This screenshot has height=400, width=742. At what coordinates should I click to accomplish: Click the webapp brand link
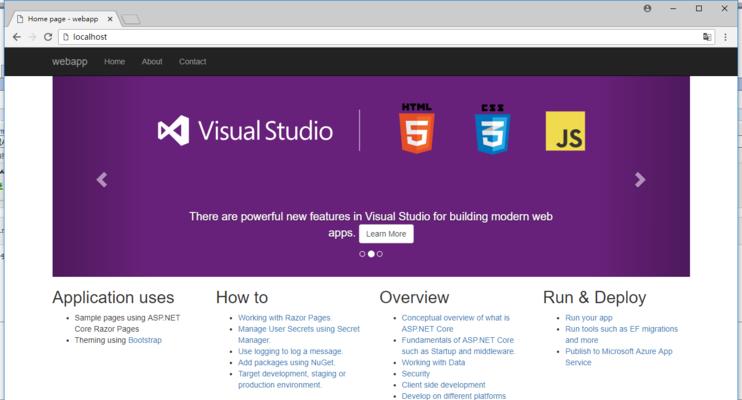tap(70, 62)
